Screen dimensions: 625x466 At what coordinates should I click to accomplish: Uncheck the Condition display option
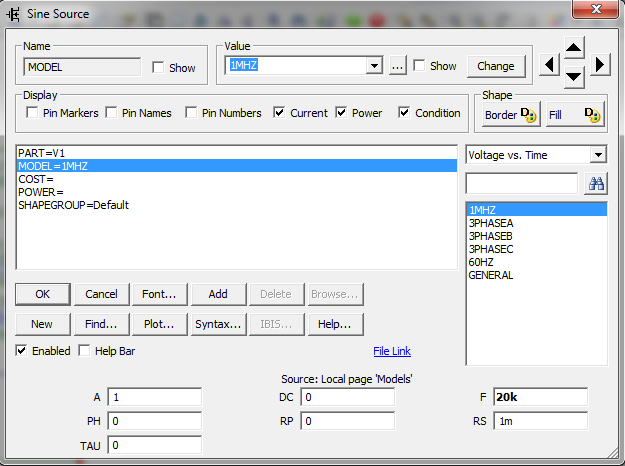[x=404, y=113]
